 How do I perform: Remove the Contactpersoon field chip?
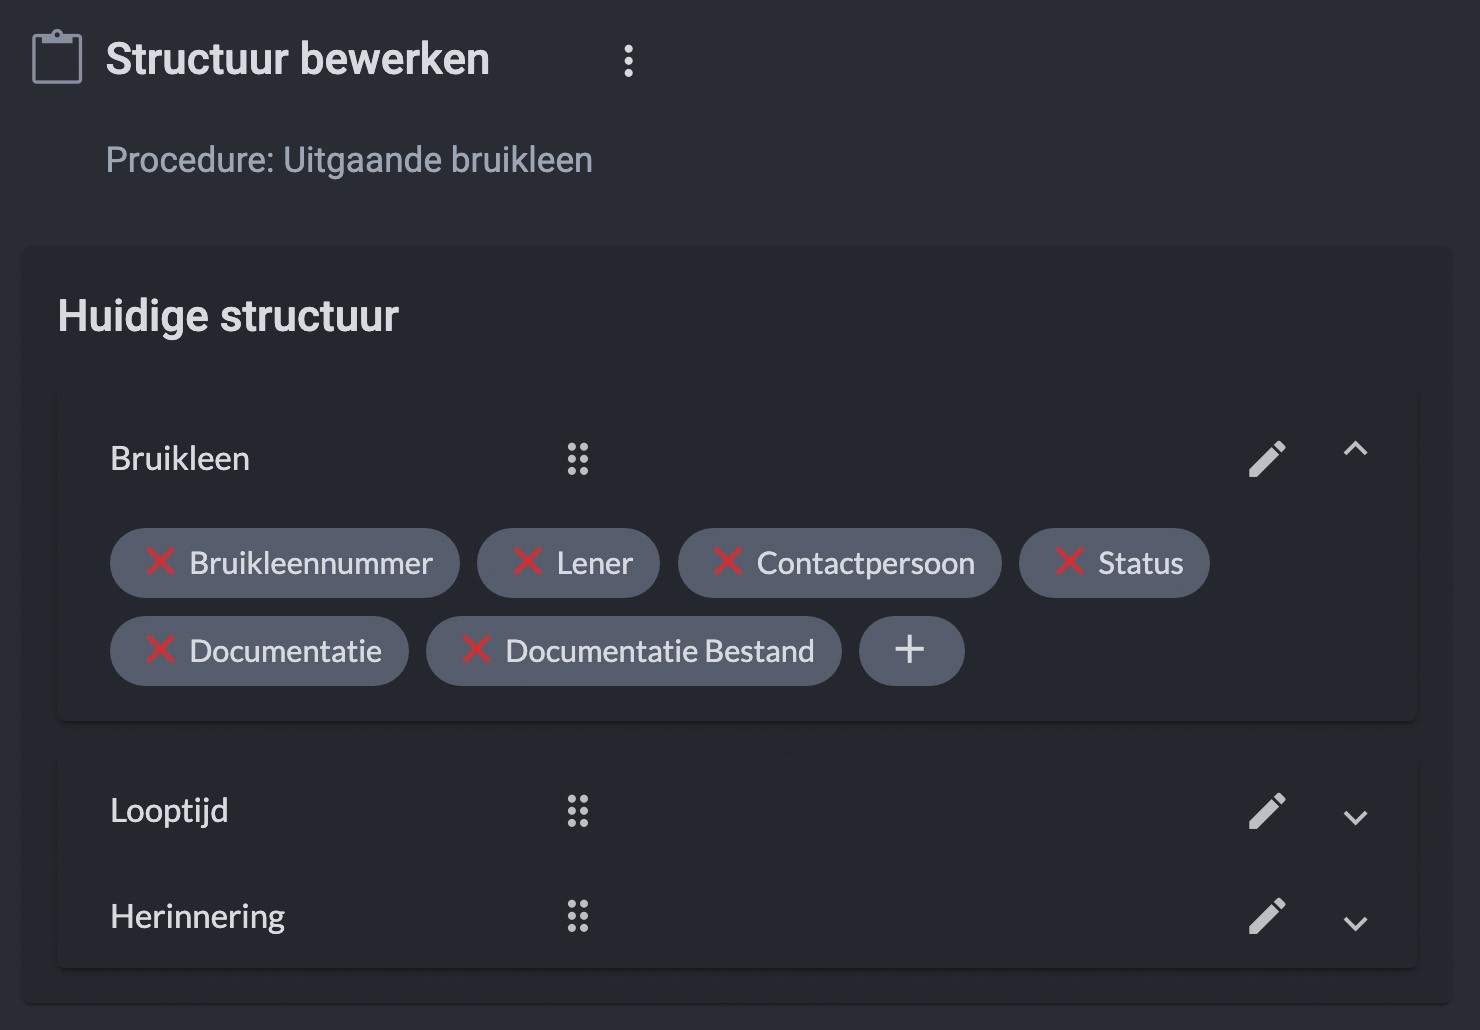728,562
